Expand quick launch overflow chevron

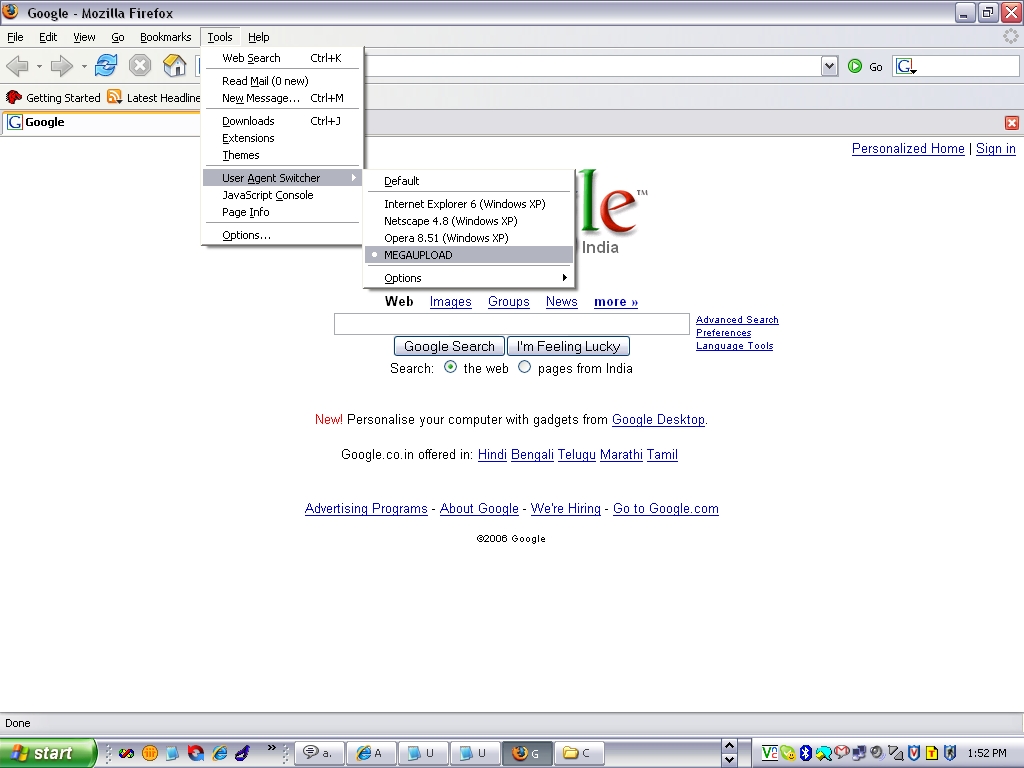[272, 748]
